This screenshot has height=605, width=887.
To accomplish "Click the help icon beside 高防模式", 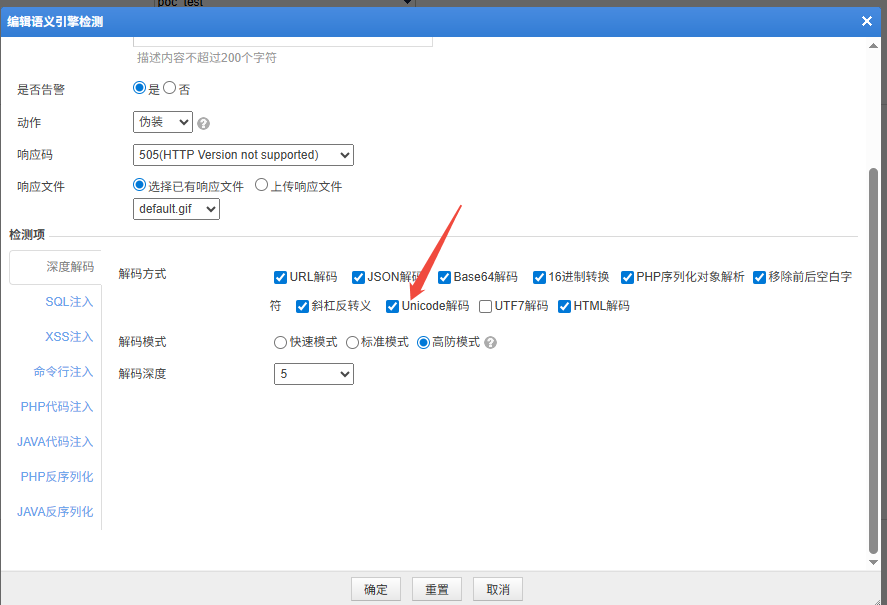I will coord(490,342).
